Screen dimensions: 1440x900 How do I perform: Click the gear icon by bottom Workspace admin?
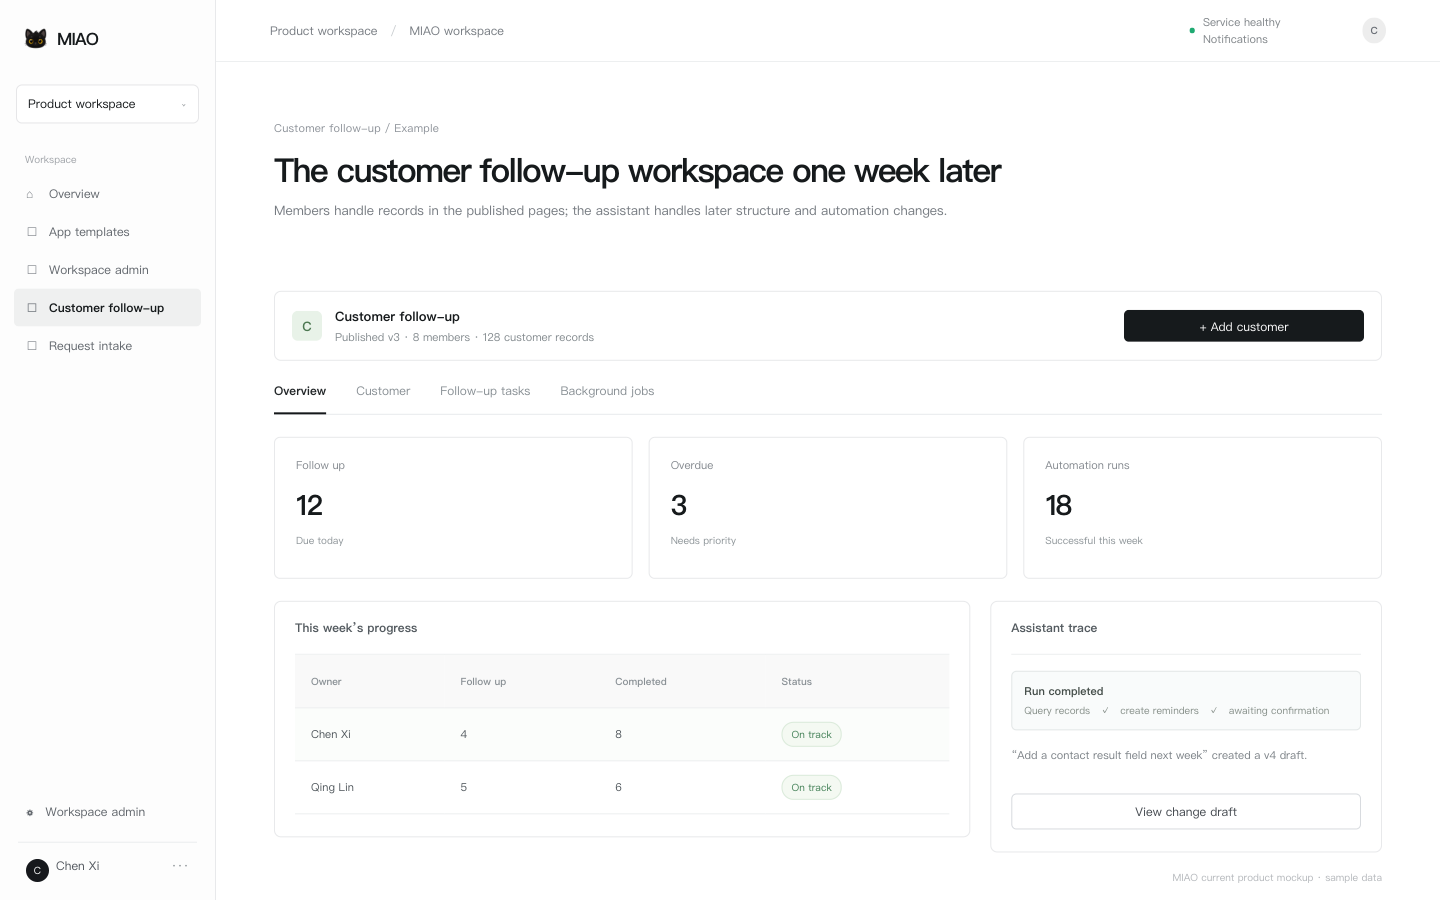coord(30,813)
